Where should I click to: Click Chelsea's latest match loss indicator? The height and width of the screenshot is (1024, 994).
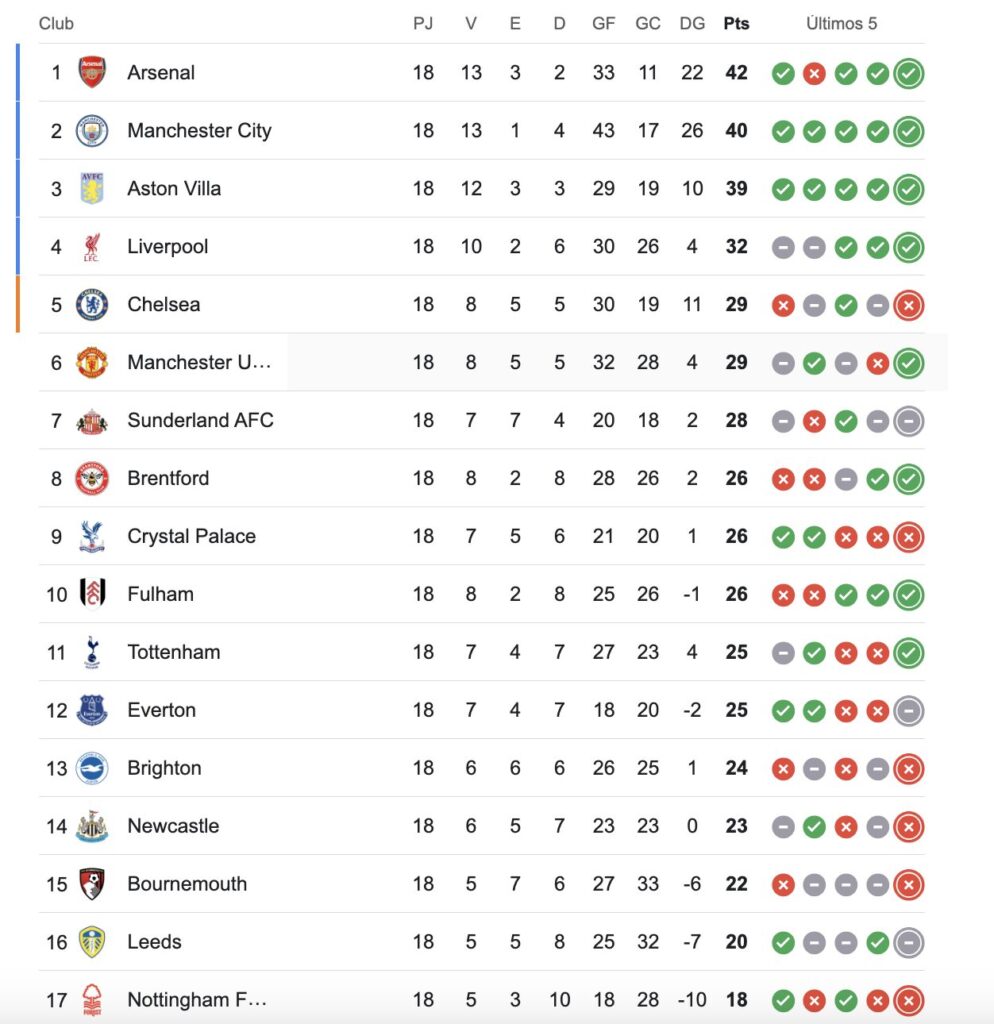(909, 306)
